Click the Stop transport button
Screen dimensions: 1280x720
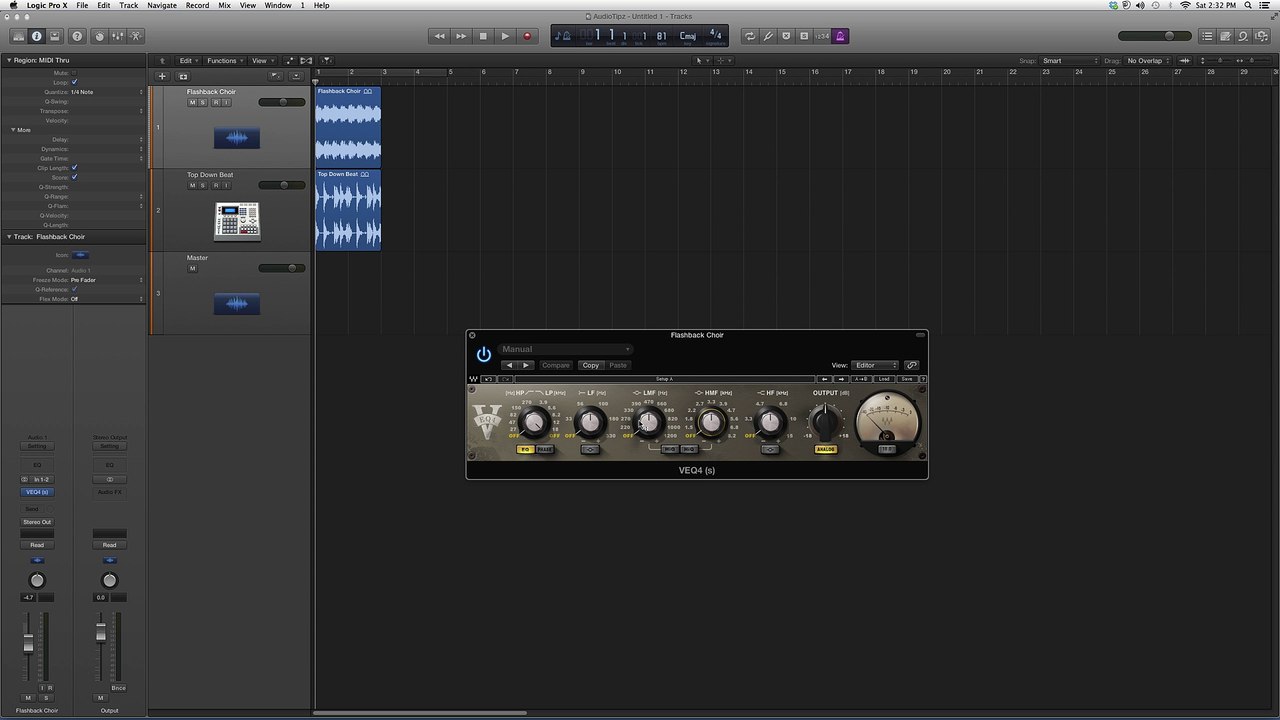pyautogui.click(x=483, y=36)
